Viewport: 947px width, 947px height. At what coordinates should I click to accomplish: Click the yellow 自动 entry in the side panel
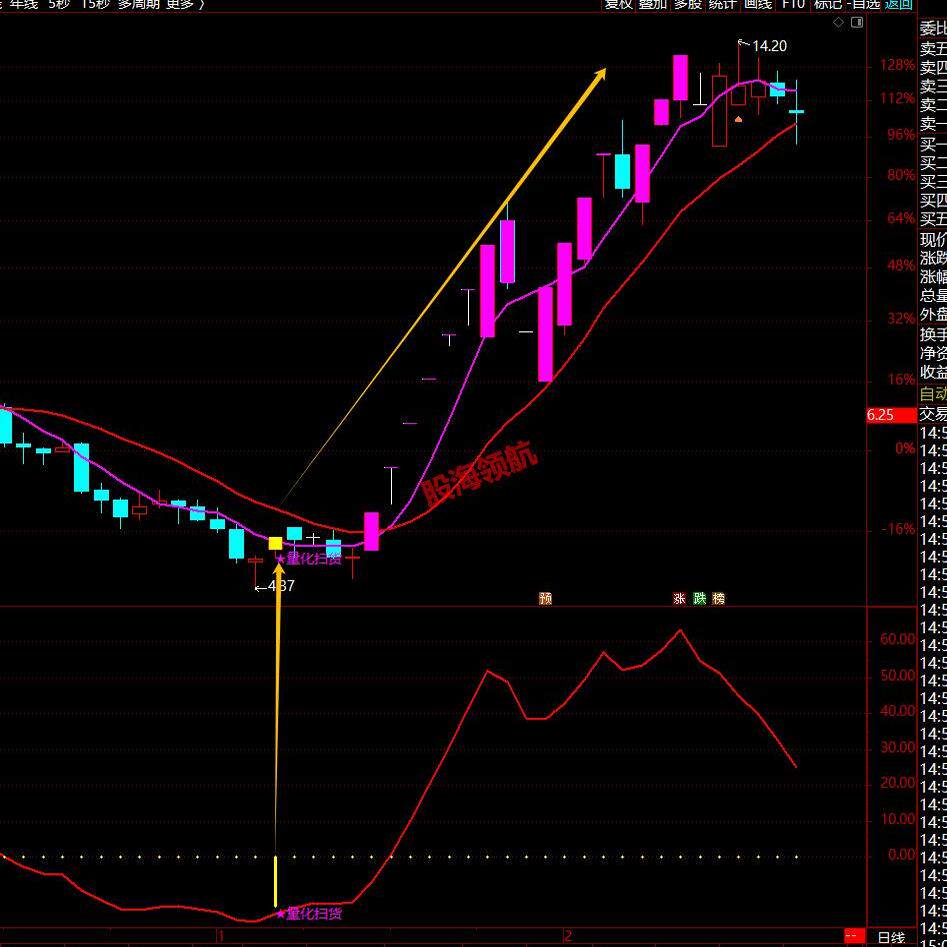pos(933,394)
